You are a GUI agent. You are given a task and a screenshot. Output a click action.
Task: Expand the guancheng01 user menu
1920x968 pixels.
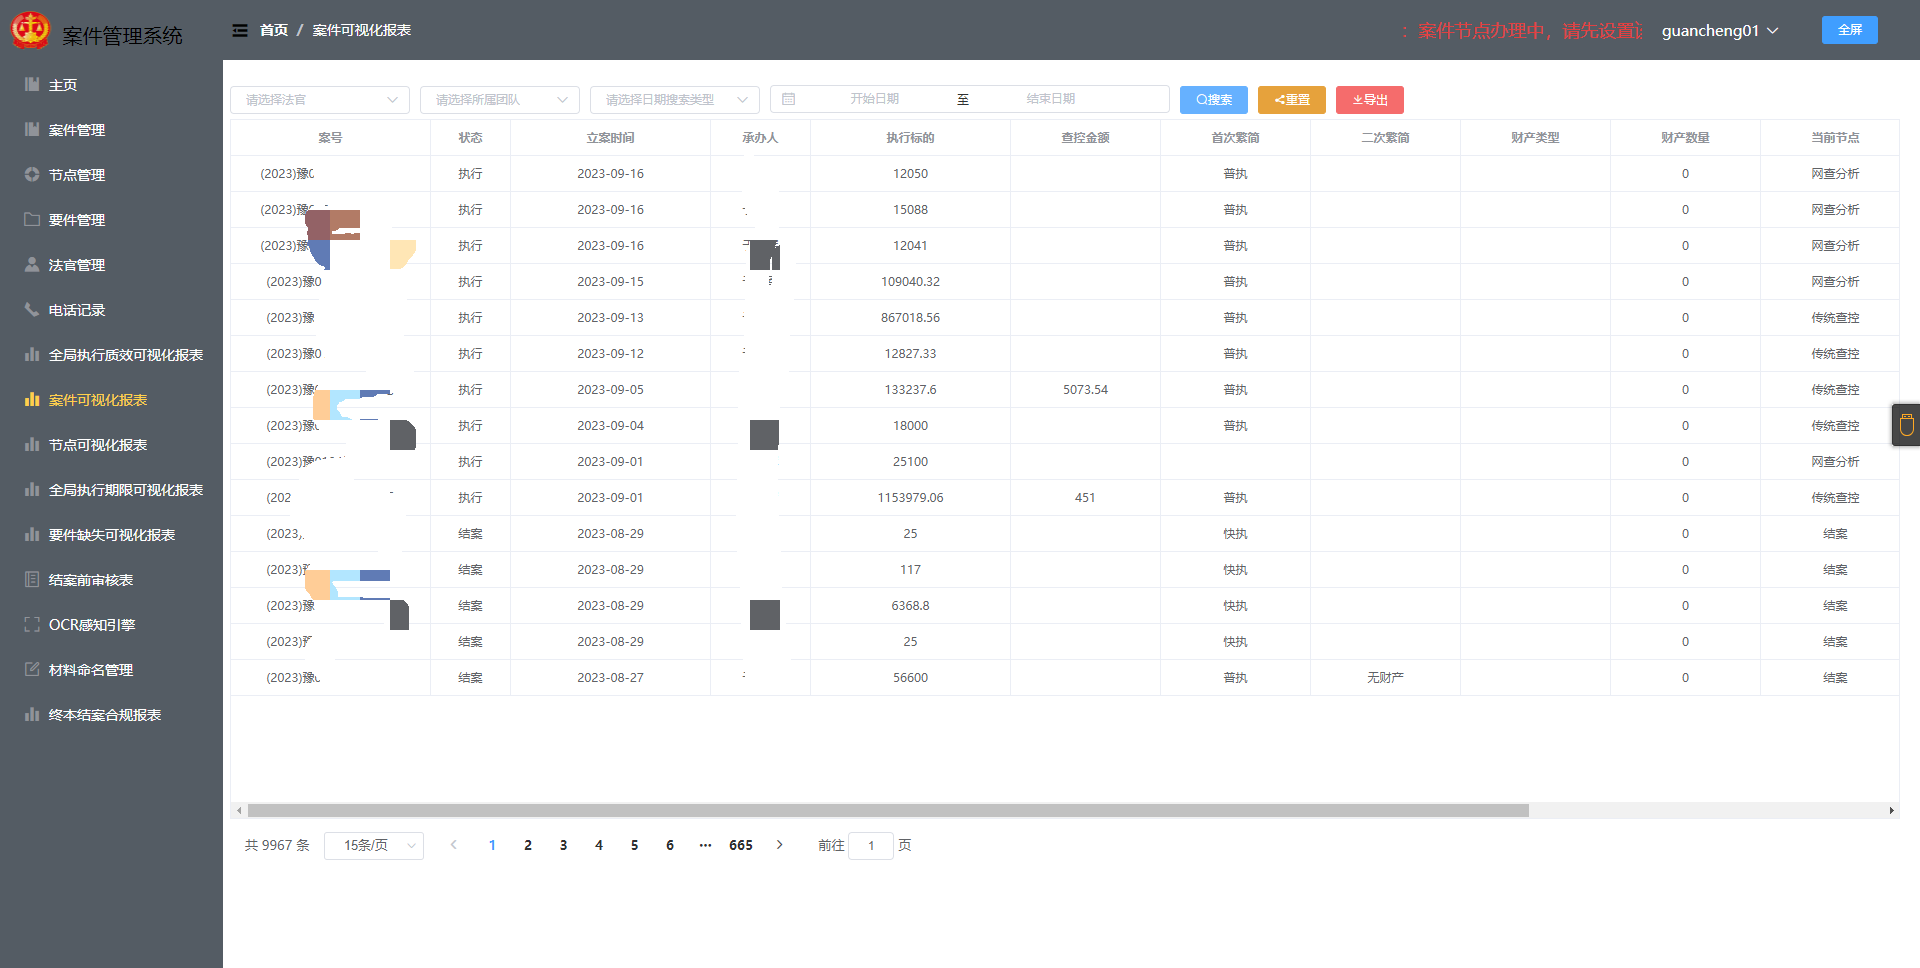(x=1720, y=31)
